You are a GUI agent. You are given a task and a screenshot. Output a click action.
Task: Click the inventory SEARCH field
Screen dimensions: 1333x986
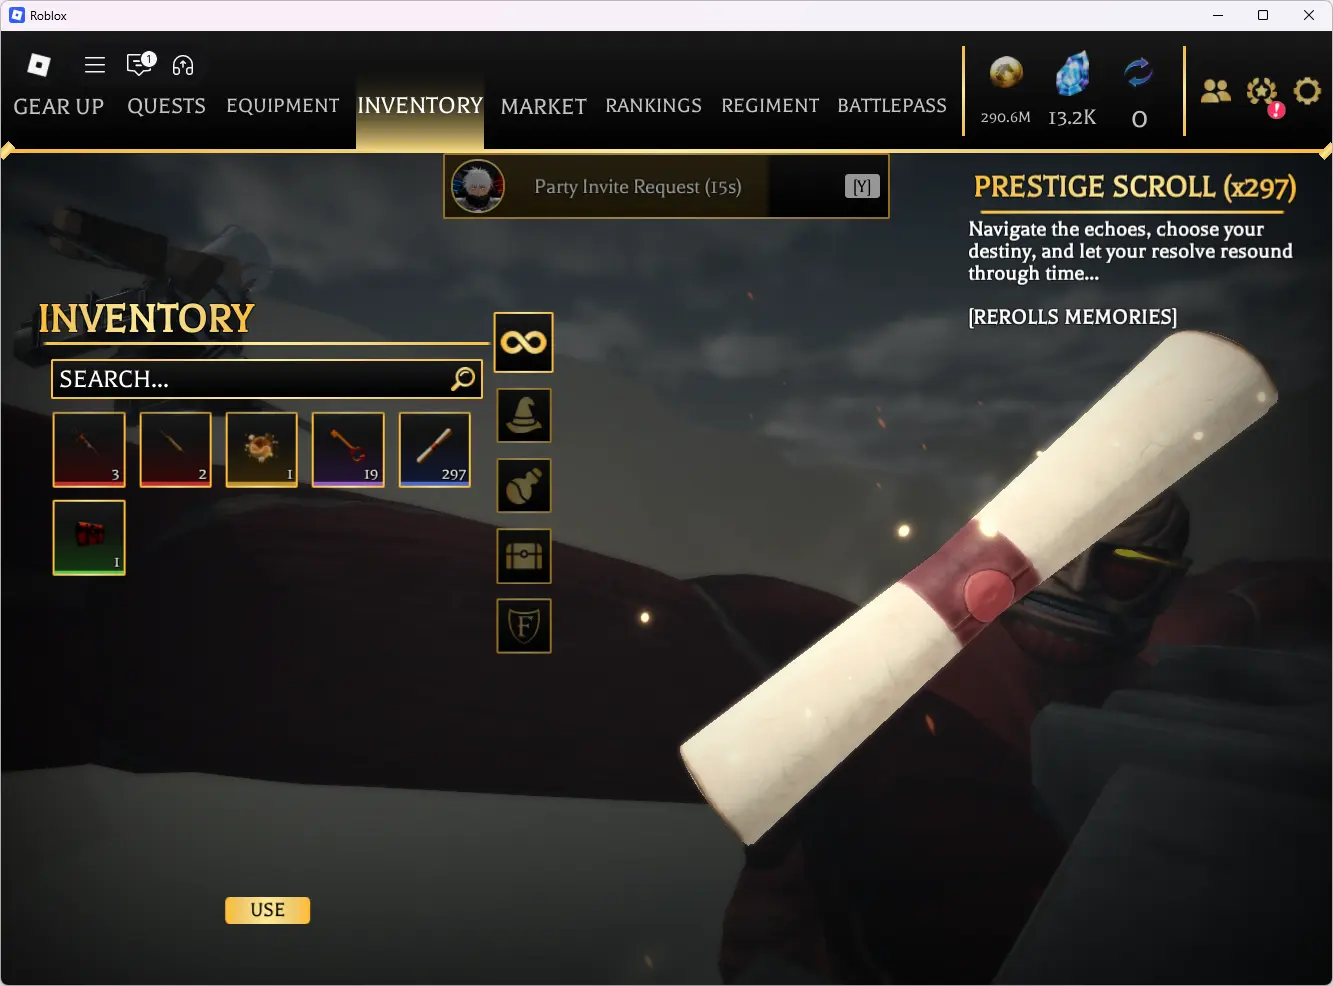coord(267,379)
